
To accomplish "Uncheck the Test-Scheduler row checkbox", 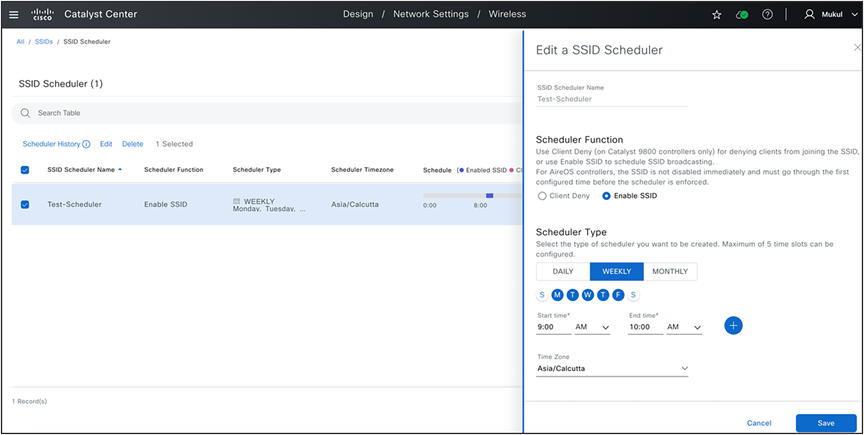I will pyautogui.click(x=25, y=205).
